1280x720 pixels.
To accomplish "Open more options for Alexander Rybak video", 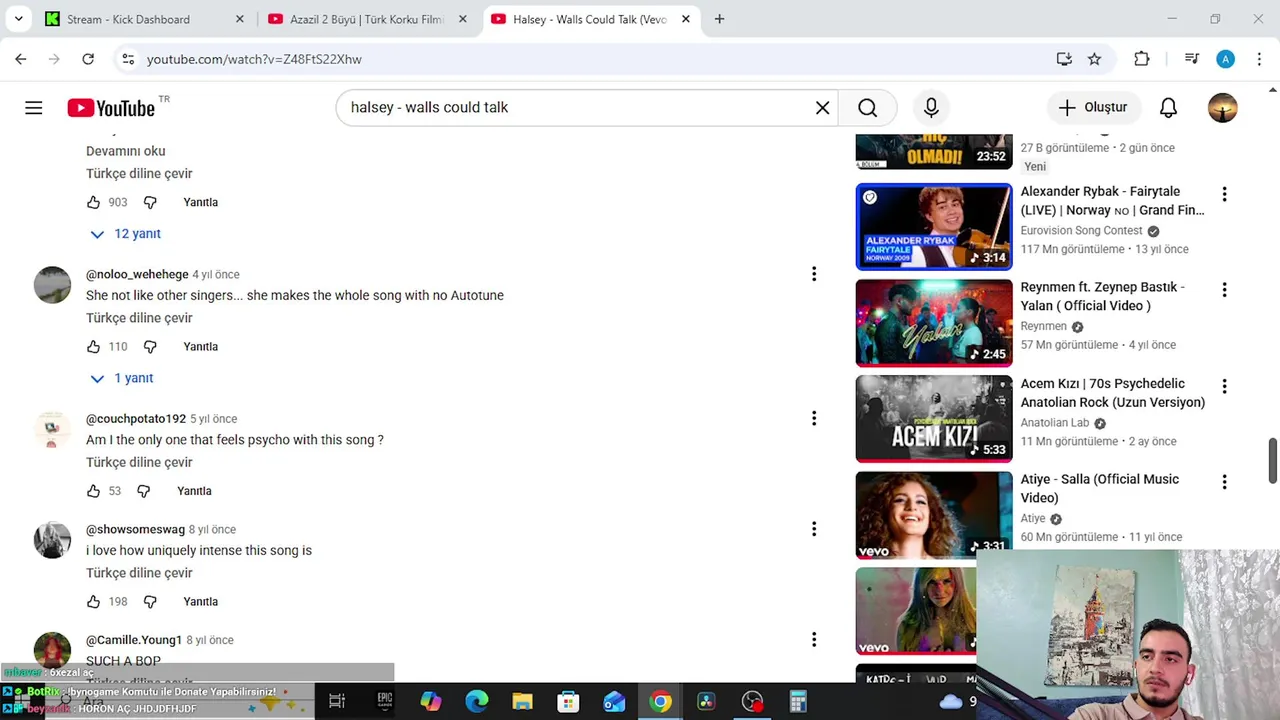I will [1224, 194].
